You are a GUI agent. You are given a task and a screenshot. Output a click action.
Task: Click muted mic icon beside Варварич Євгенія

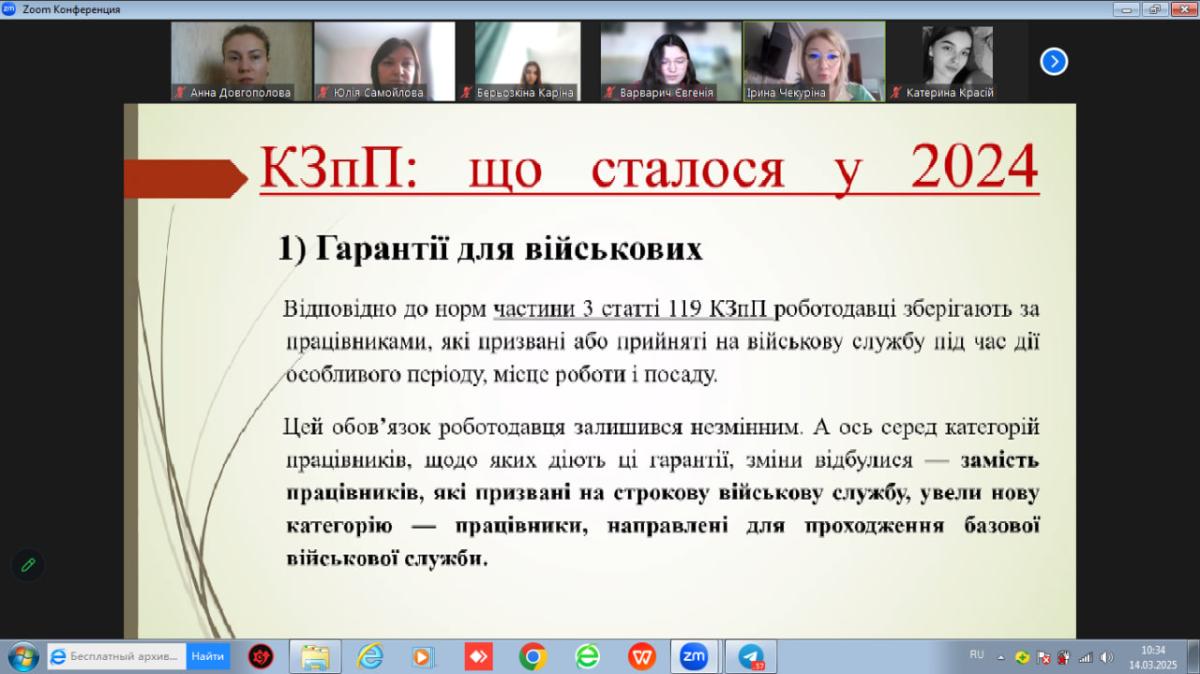click(x=611, y=92)
